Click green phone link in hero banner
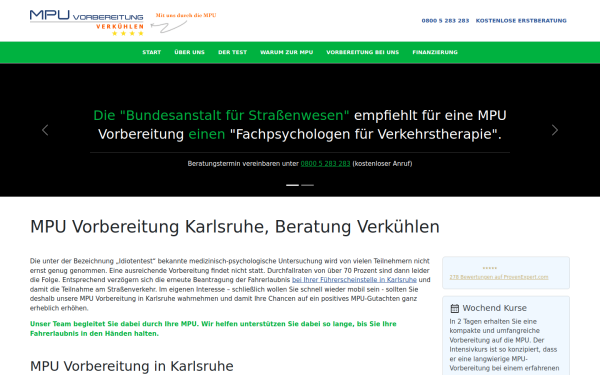The image size is (600, 375). pyautogui.click(x=325, y=163)
